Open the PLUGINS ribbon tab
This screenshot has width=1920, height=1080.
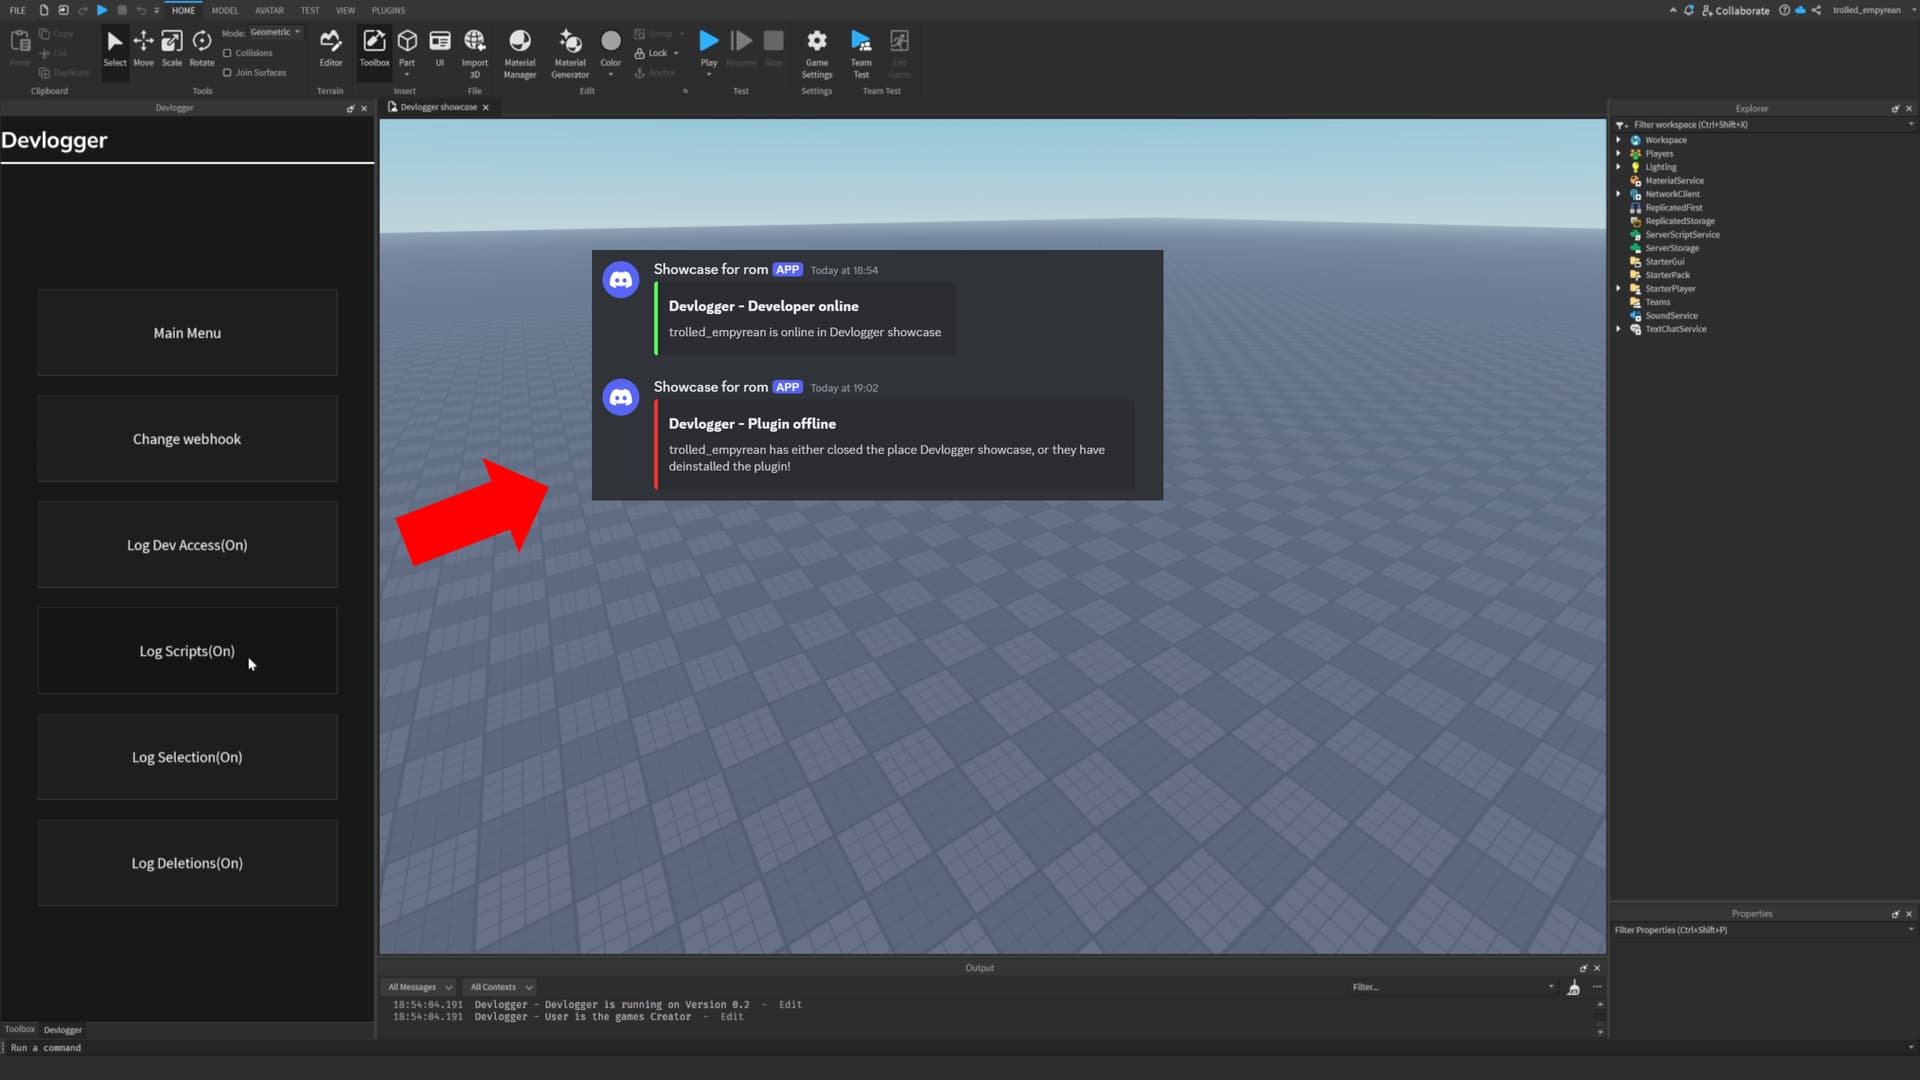tap(388, 10)
